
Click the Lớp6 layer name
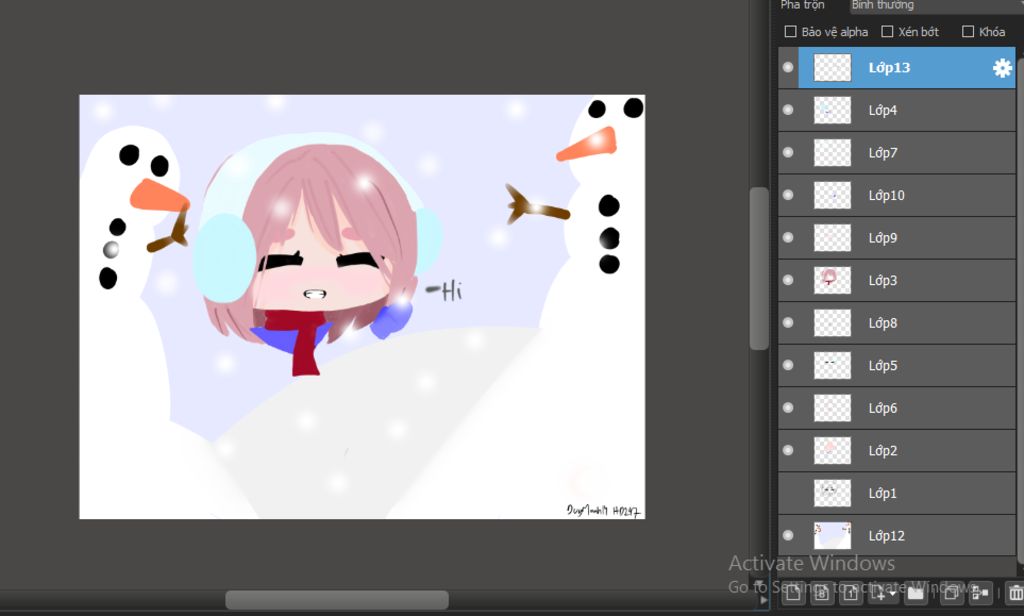tap(882, 408)
